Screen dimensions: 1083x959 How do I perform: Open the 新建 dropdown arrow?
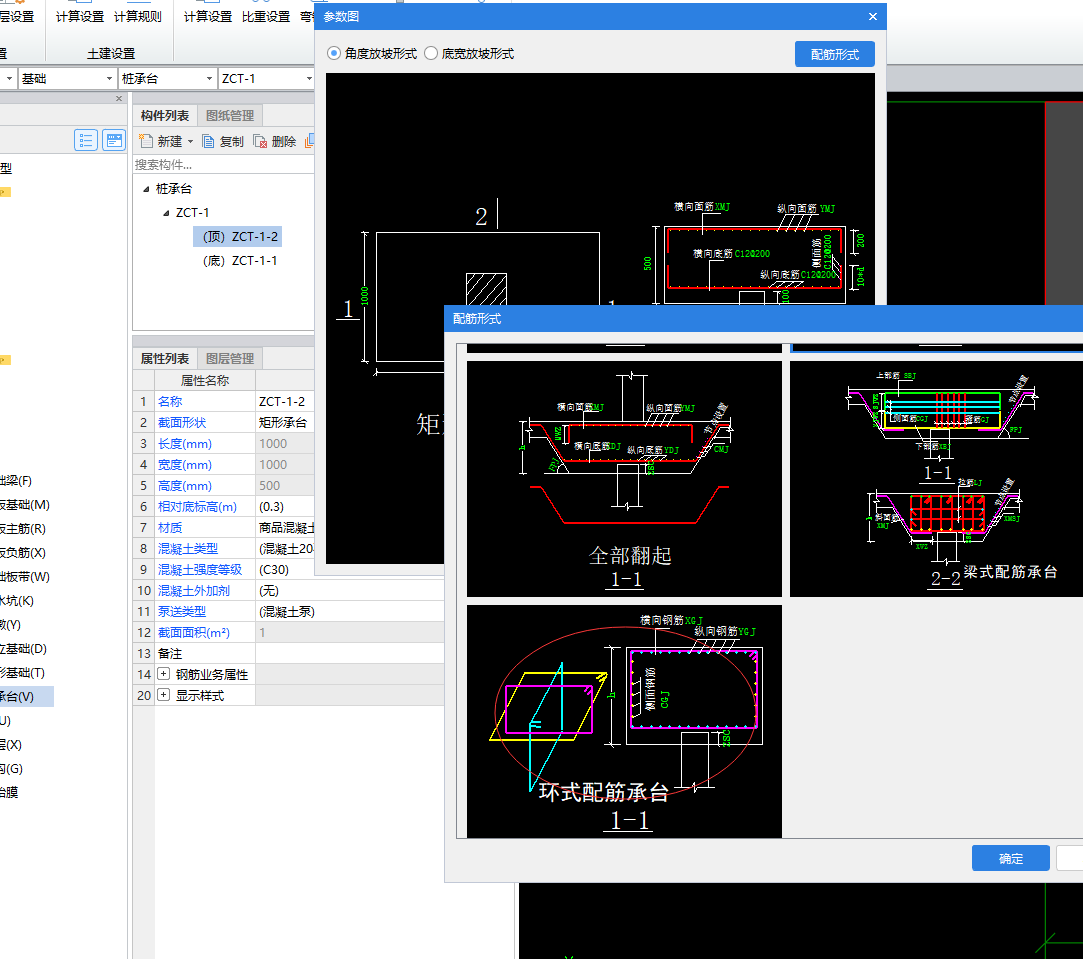click(191, 142)
